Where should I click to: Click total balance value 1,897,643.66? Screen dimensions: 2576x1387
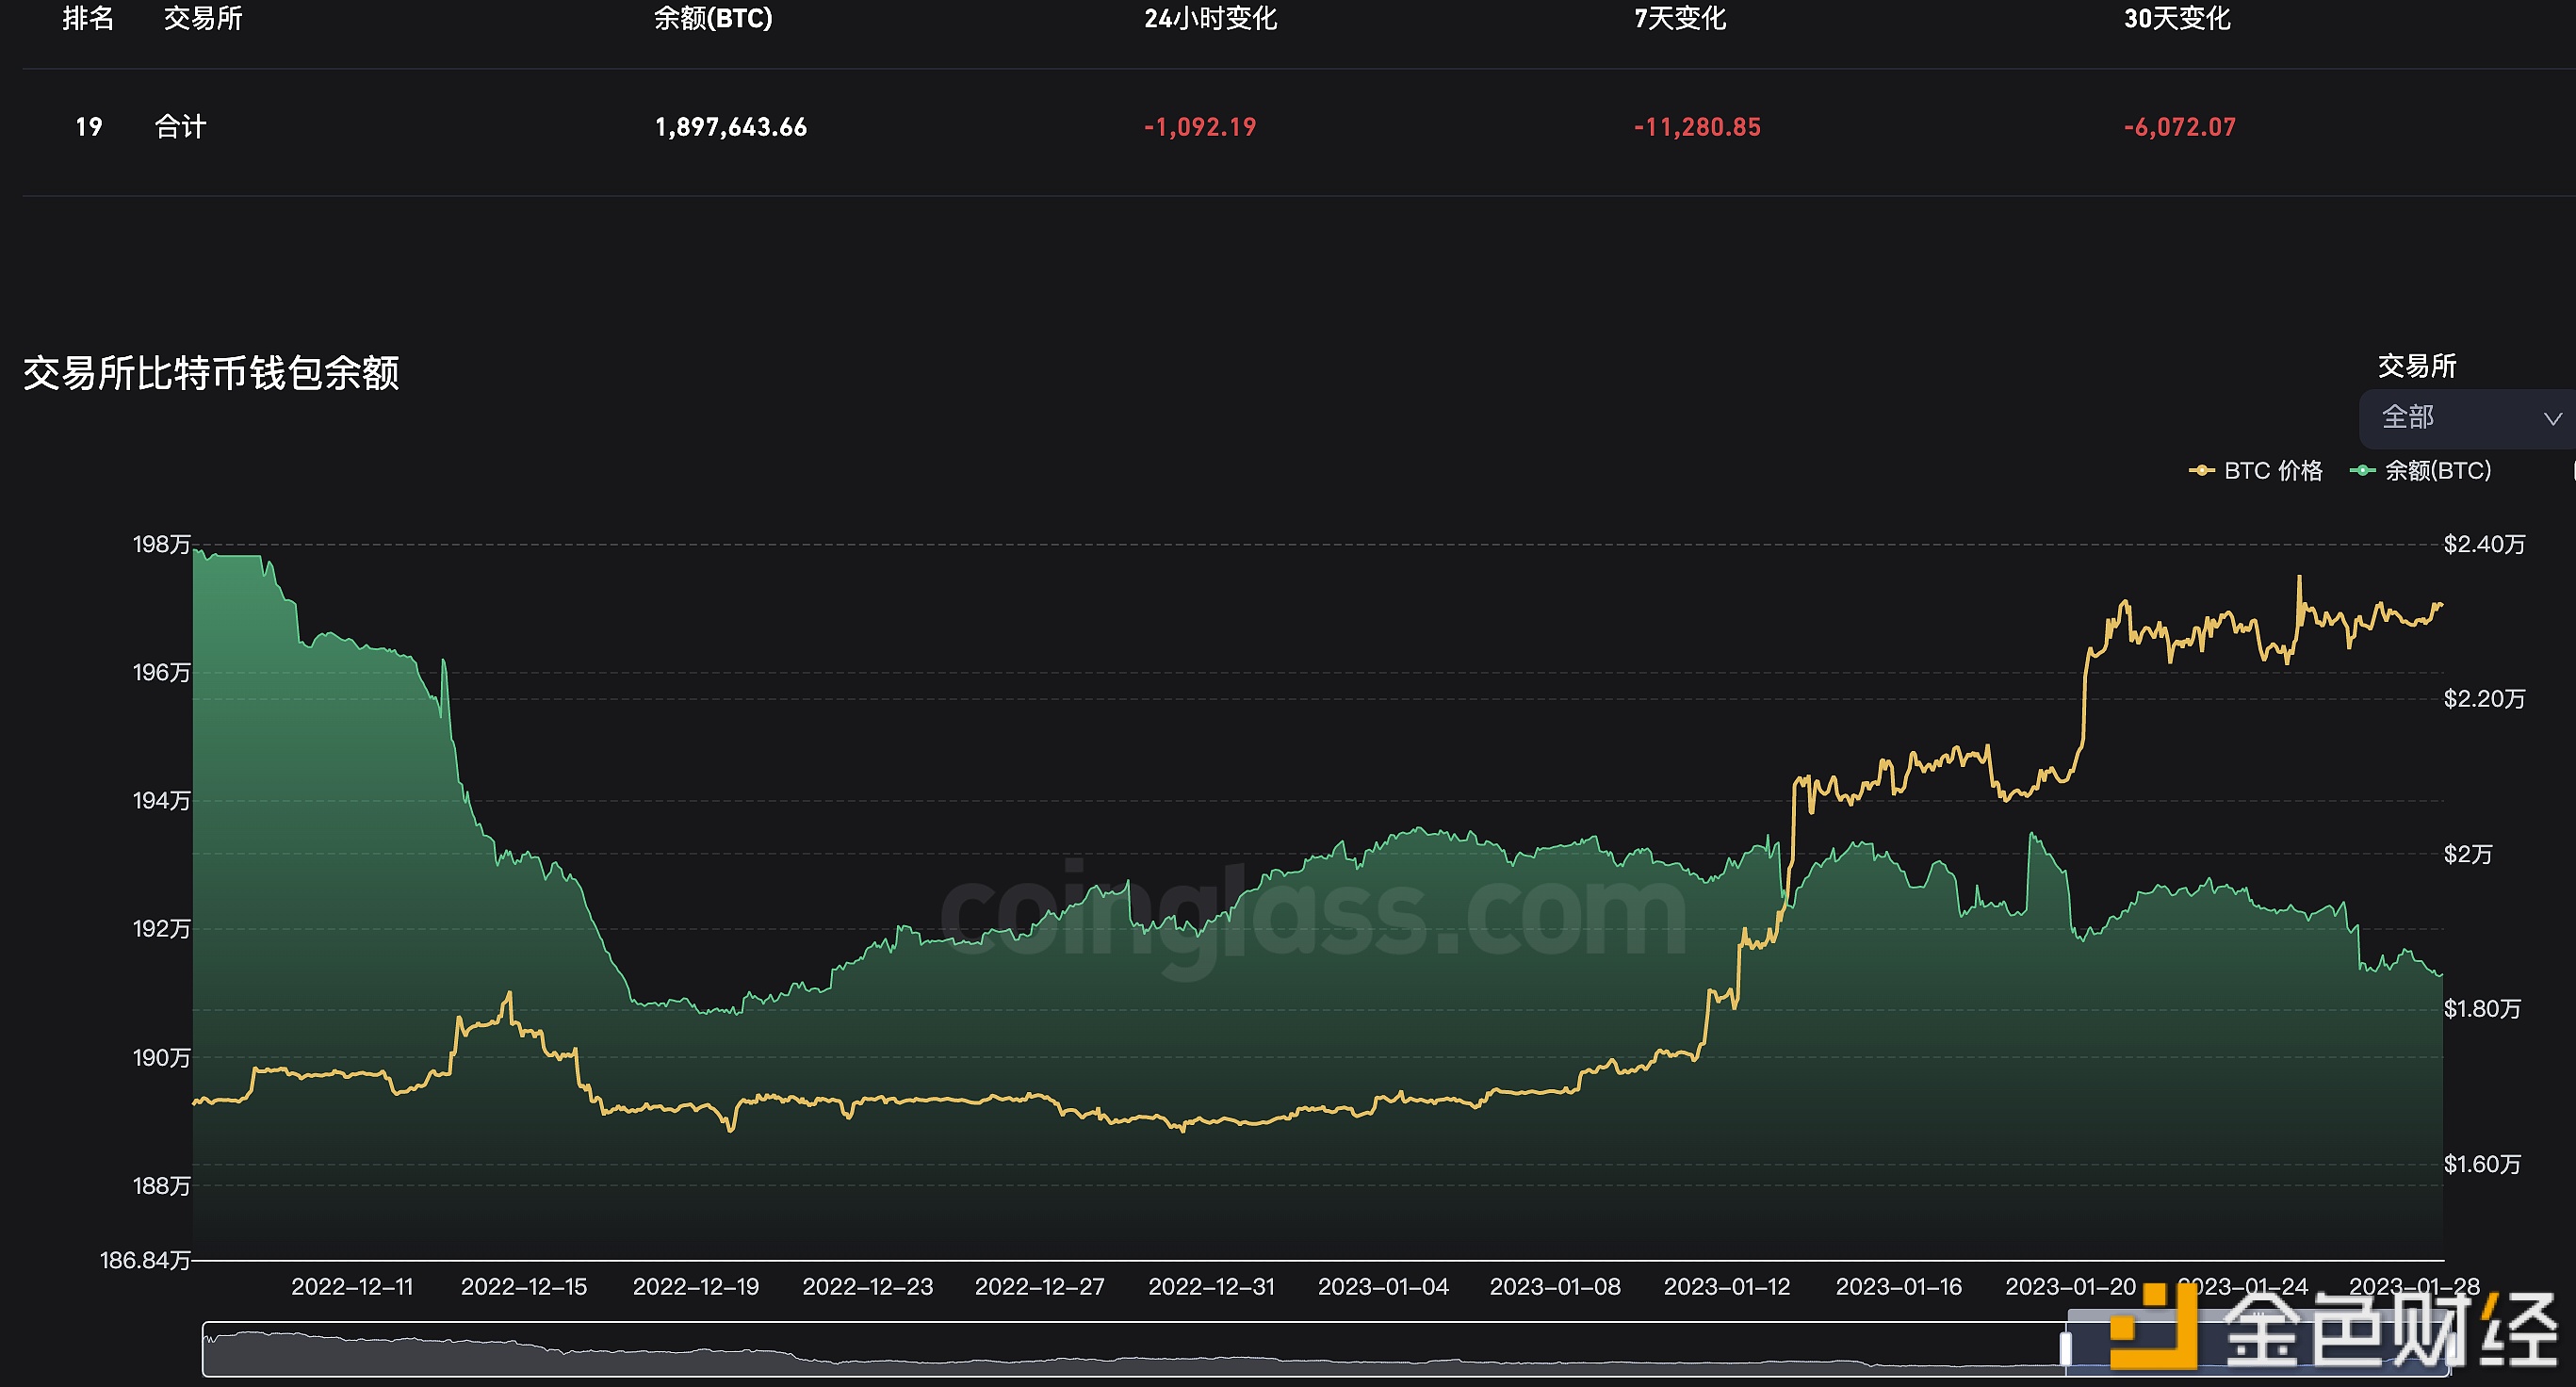tap(730, 127)
